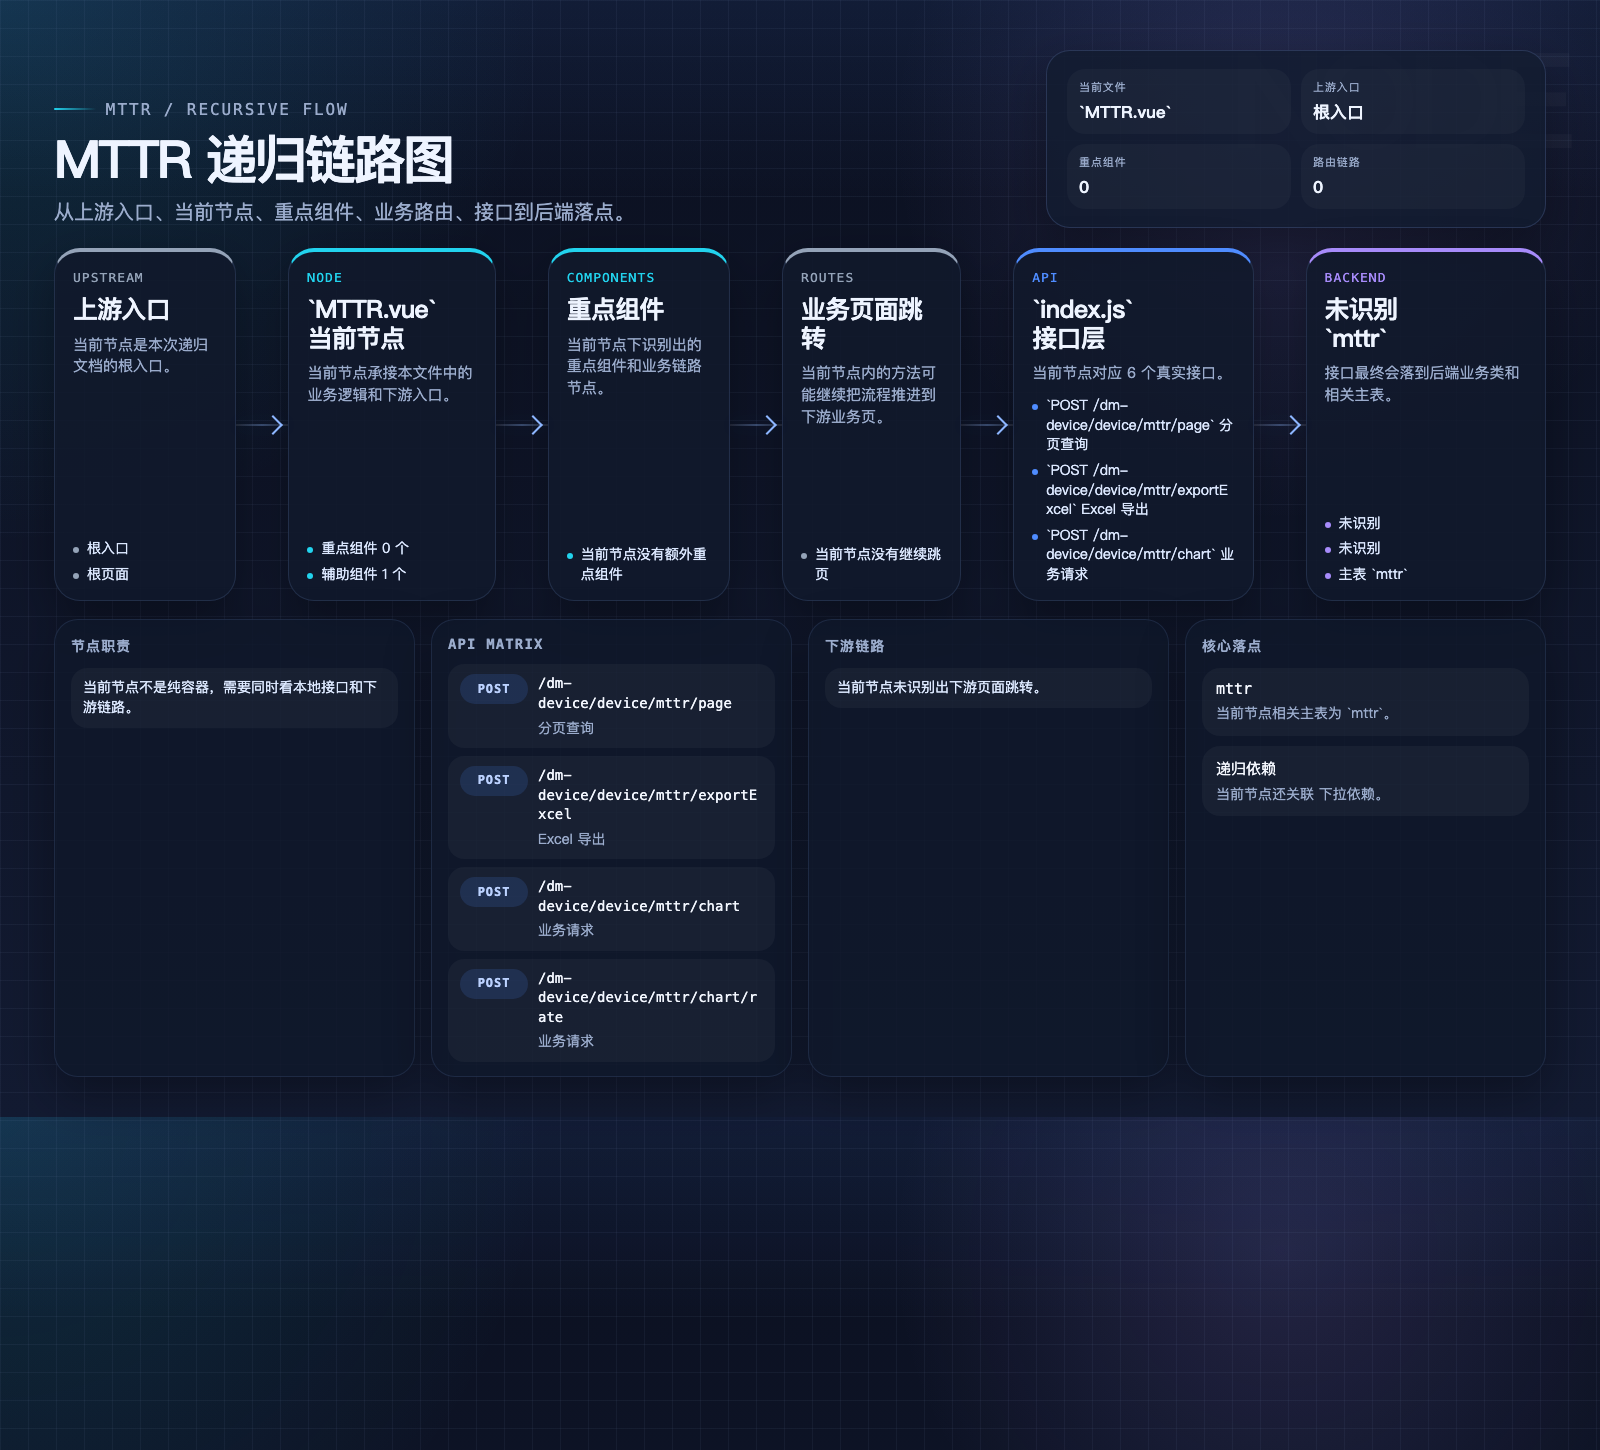1600x1450 pixels.
Task: Click the '辅助组件 1 个' bullet
Action: [357, 574]
